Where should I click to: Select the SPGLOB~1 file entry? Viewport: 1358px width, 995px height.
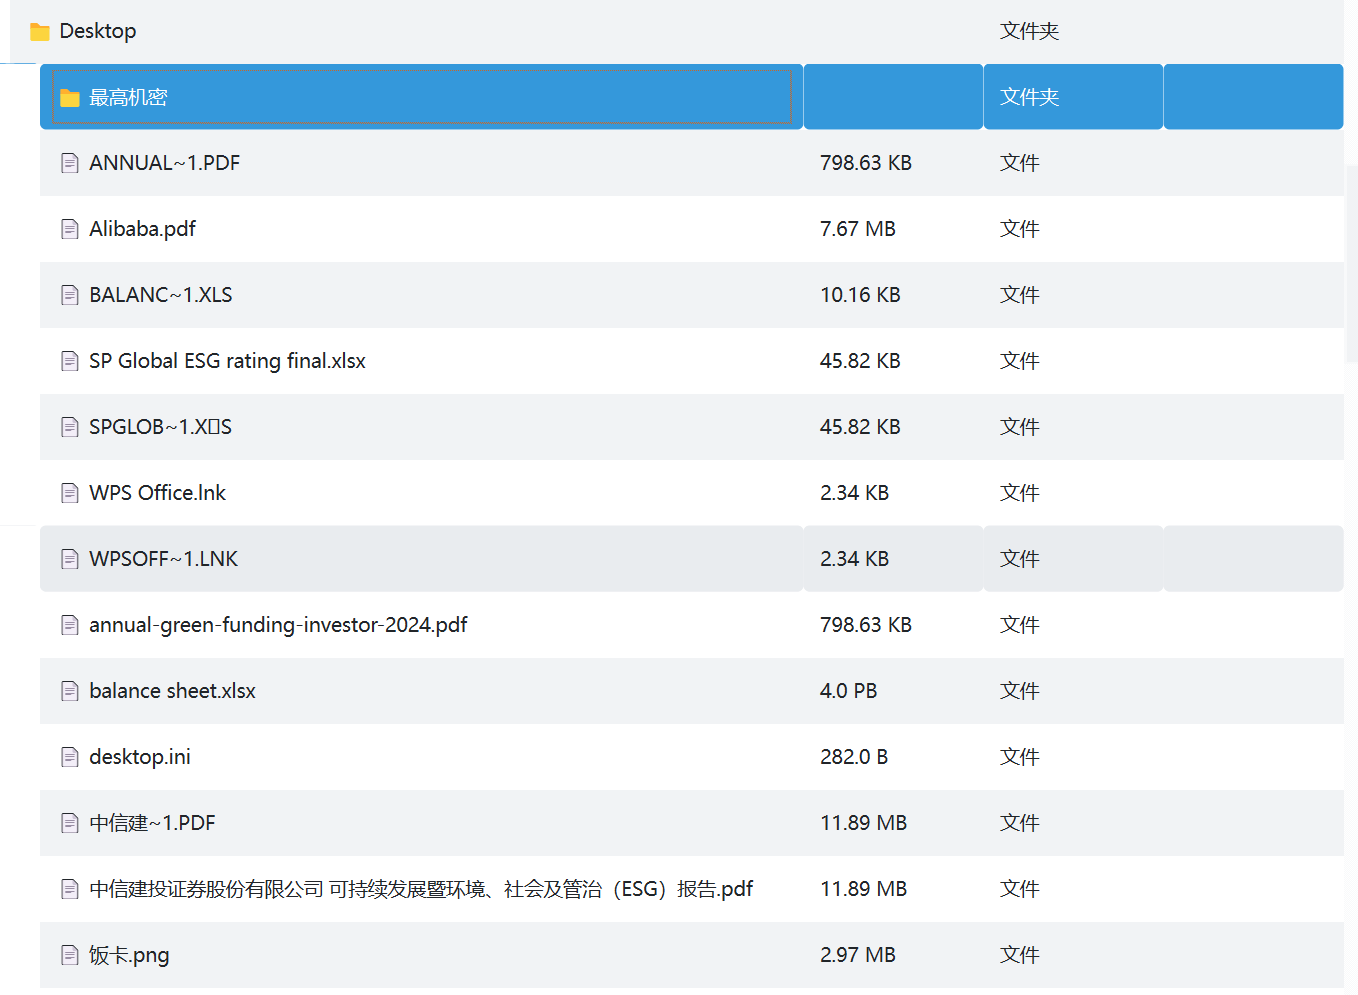tap(160, 428)
